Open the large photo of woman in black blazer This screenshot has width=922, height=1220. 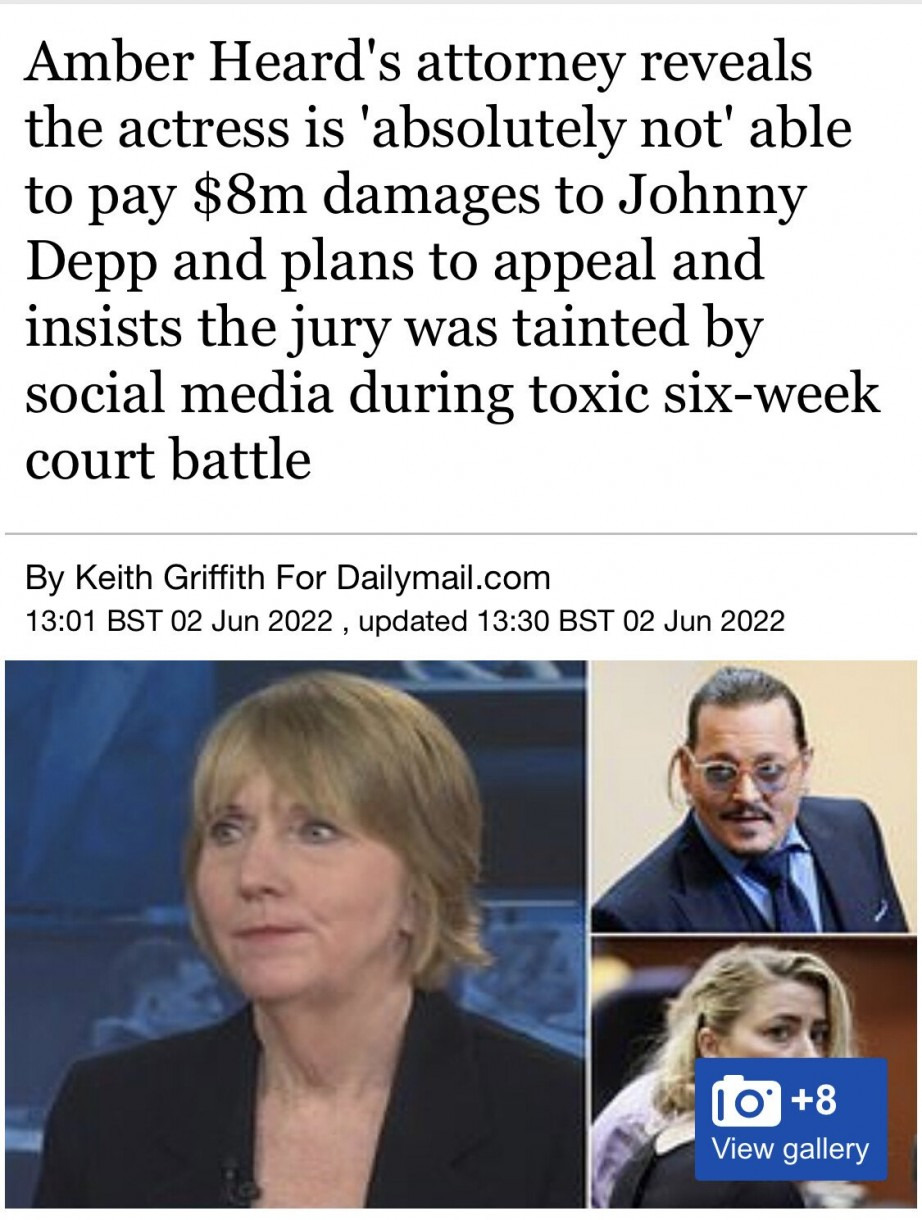296,933
